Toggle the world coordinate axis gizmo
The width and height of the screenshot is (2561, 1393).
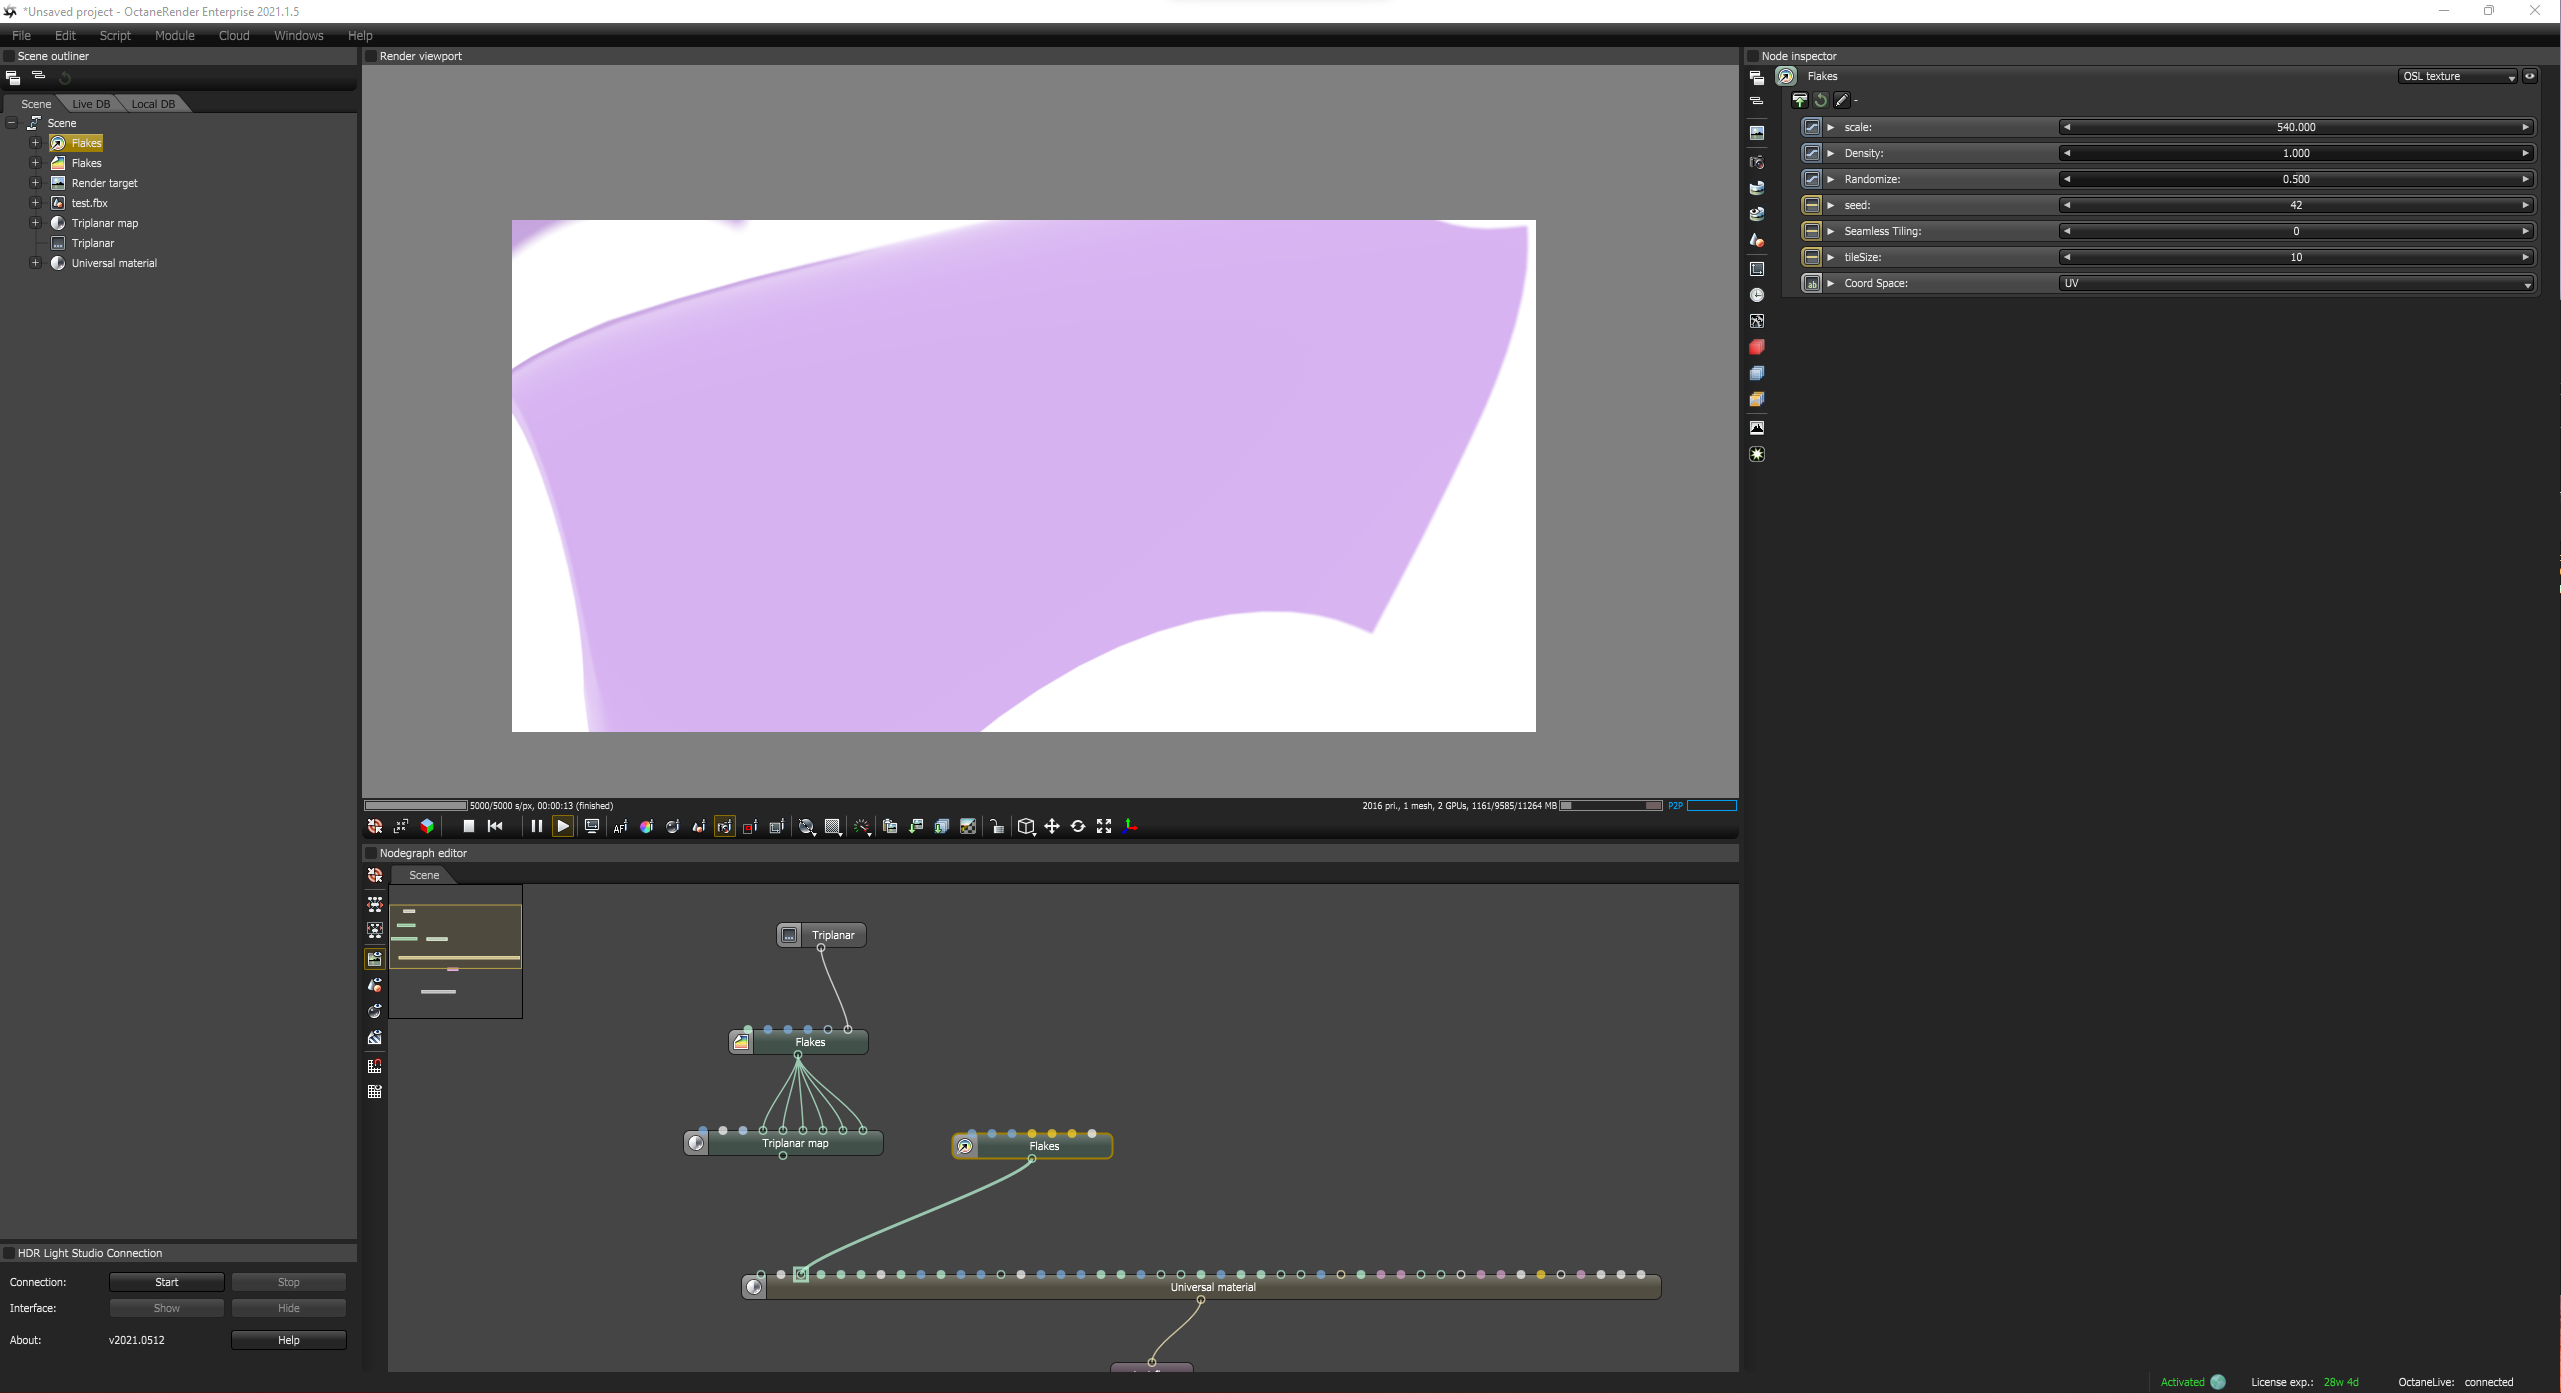1130,826
